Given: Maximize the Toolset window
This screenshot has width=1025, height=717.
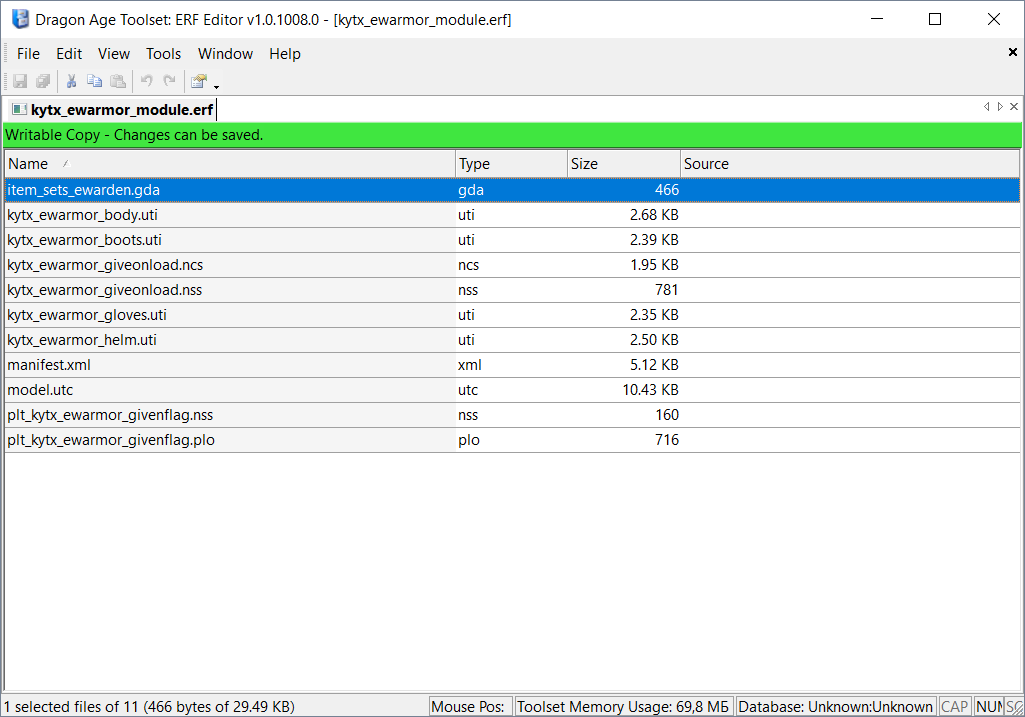Looking at the screenshot, I should coord(935,19).
